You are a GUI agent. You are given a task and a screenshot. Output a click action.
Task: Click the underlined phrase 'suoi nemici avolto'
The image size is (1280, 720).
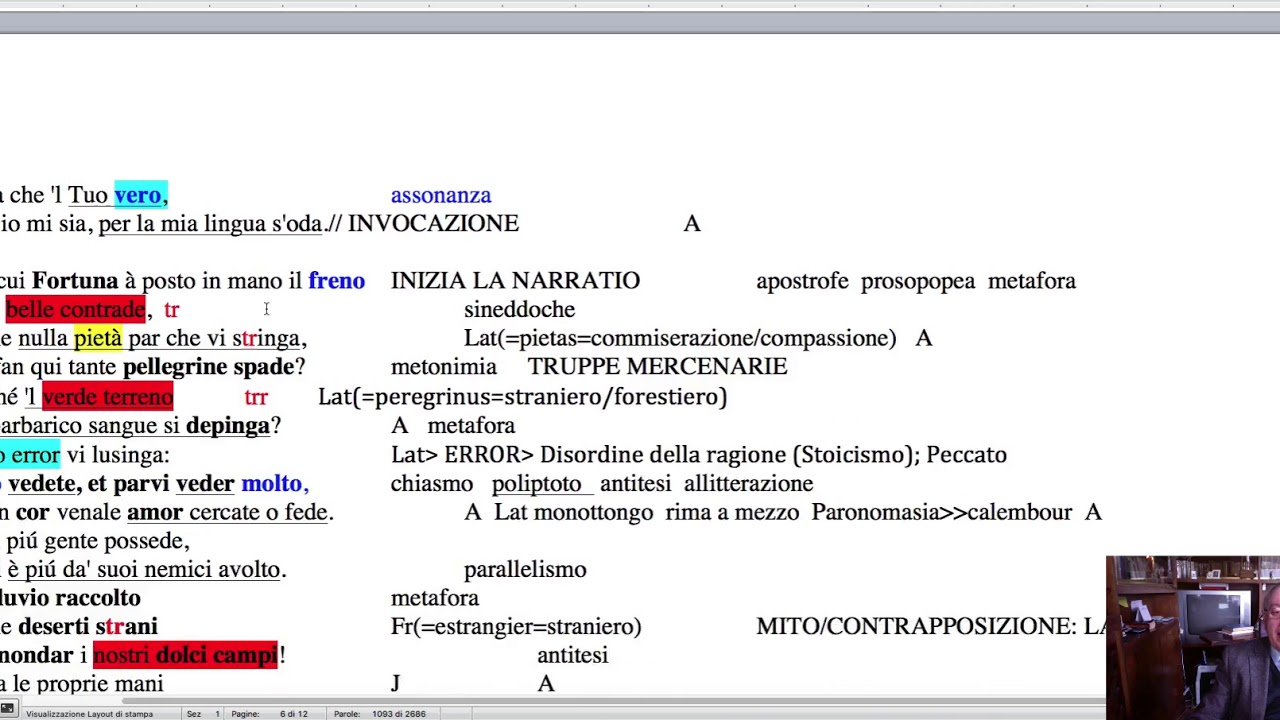tap(190, 570)
